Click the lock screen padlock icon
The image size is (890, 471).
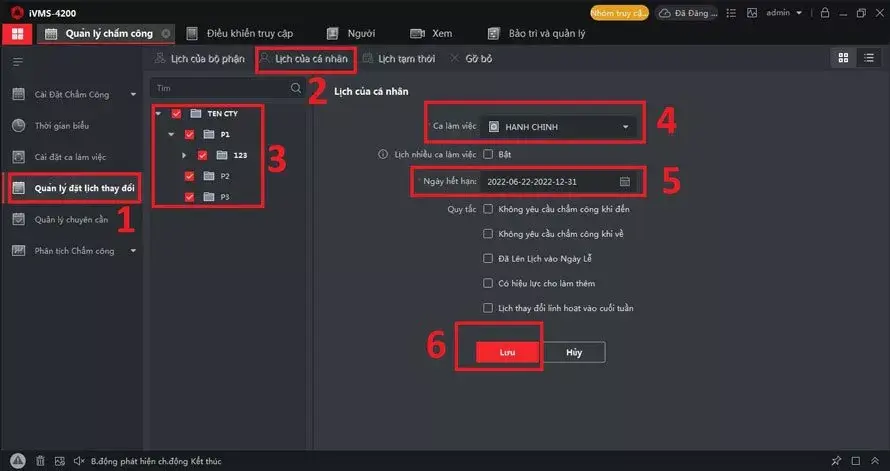click(x=825, y=12)
